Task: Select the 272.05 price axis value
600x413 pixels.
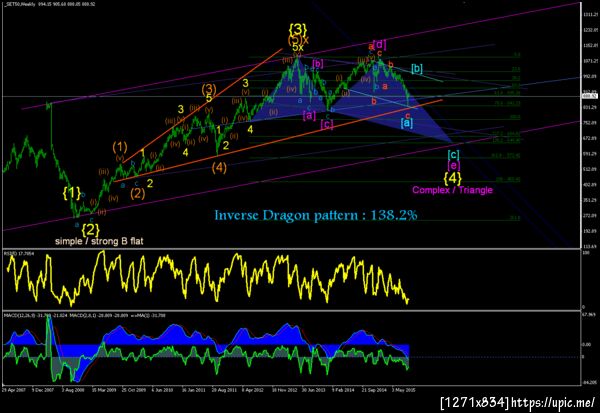Action: coord(589,215)
